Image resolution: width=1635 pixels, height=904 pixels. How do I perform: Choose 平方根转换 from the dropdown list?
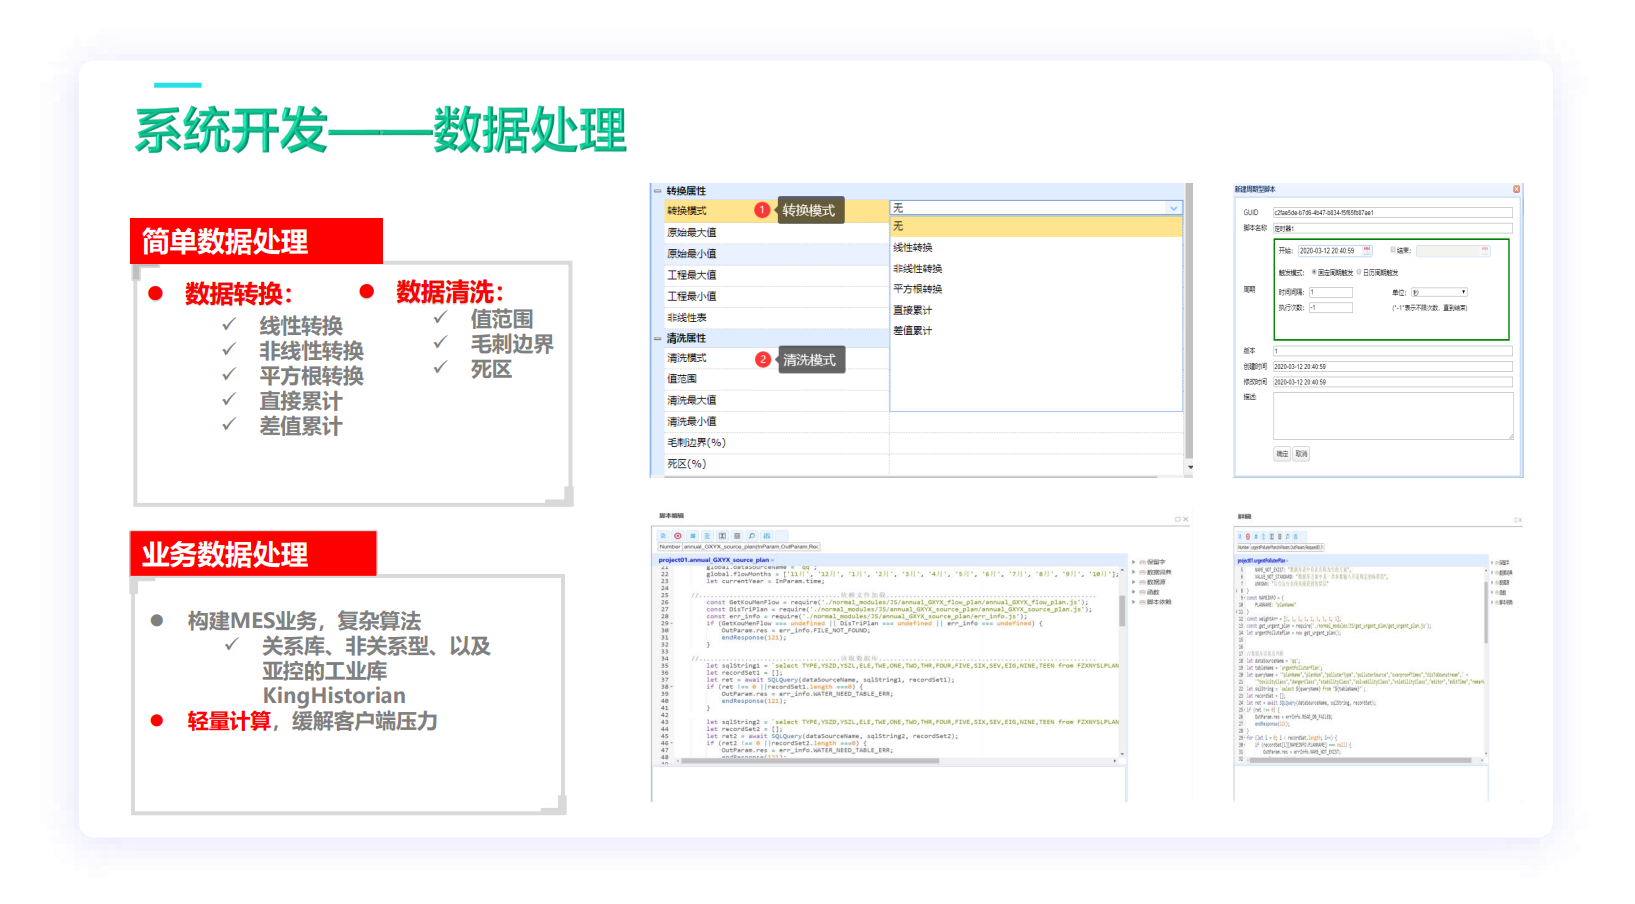click(x=917, y=289)
